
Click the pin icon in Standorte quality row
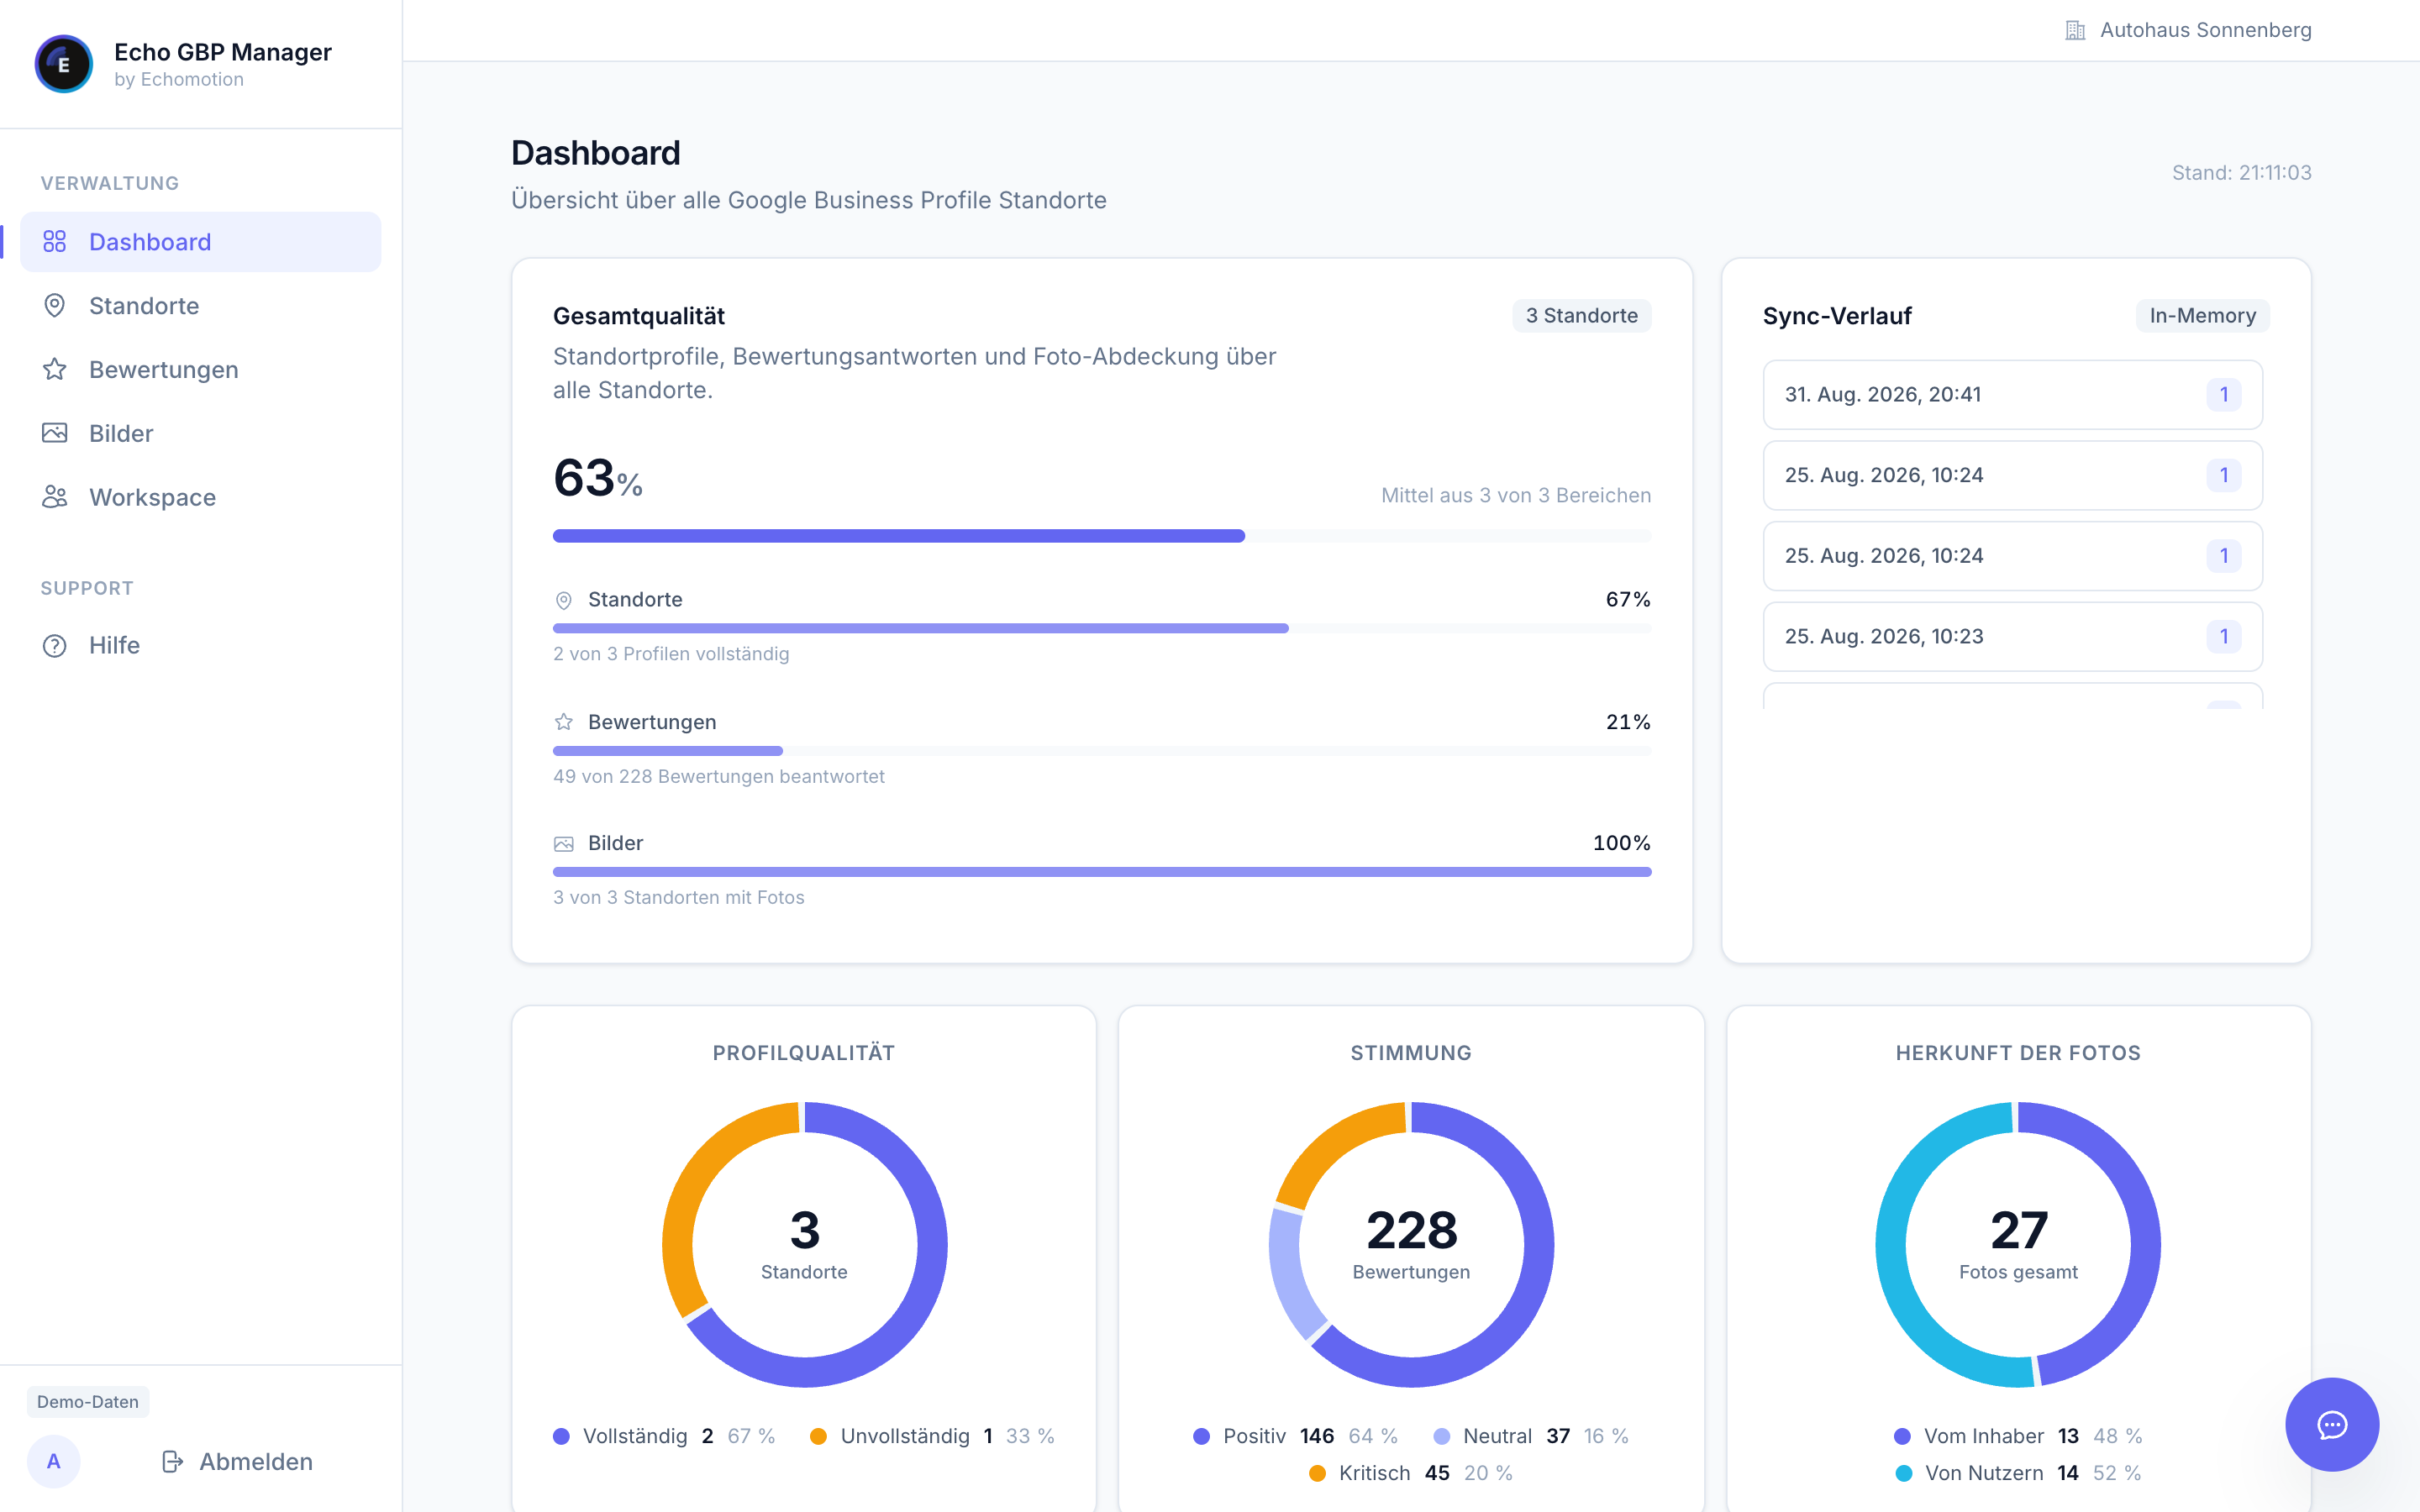564,600
